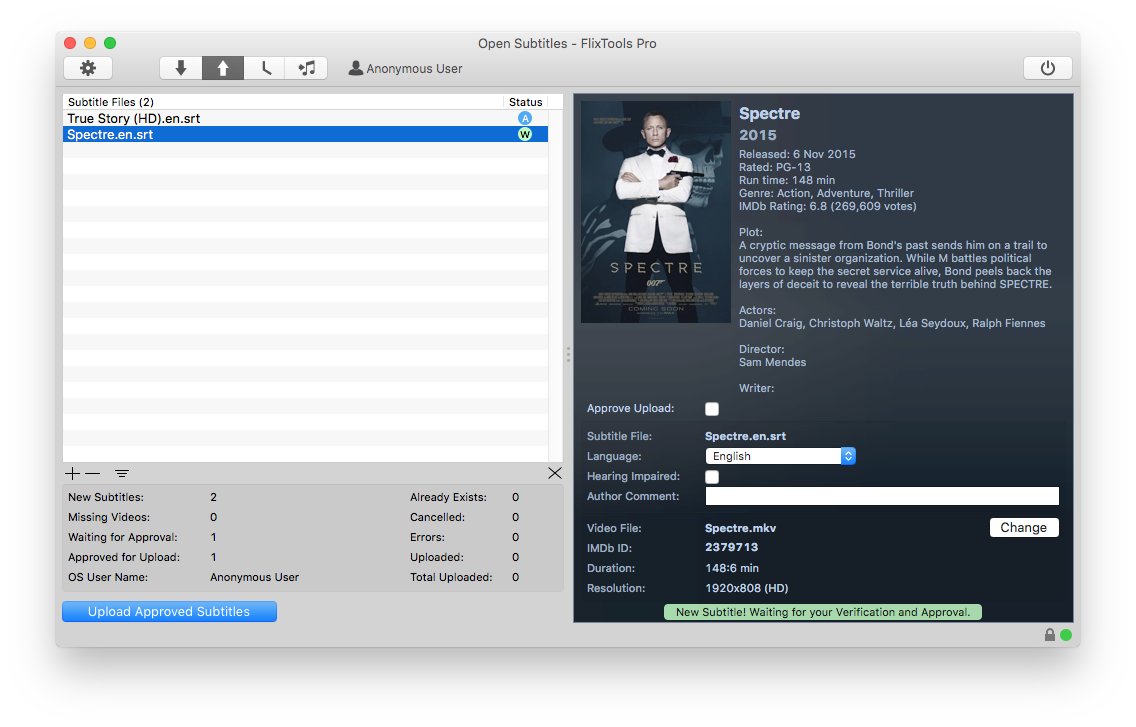Select the True Story (HD).en.srt row

(305, 118)
